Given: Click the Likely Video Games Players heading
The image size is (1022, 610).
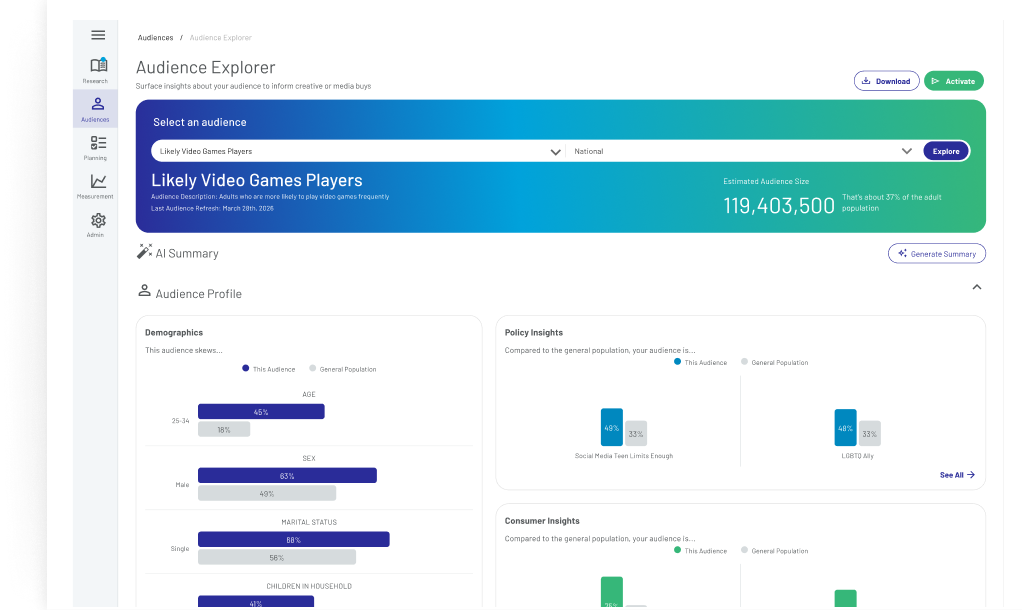Looking at the screenshot, I should 256,180.
